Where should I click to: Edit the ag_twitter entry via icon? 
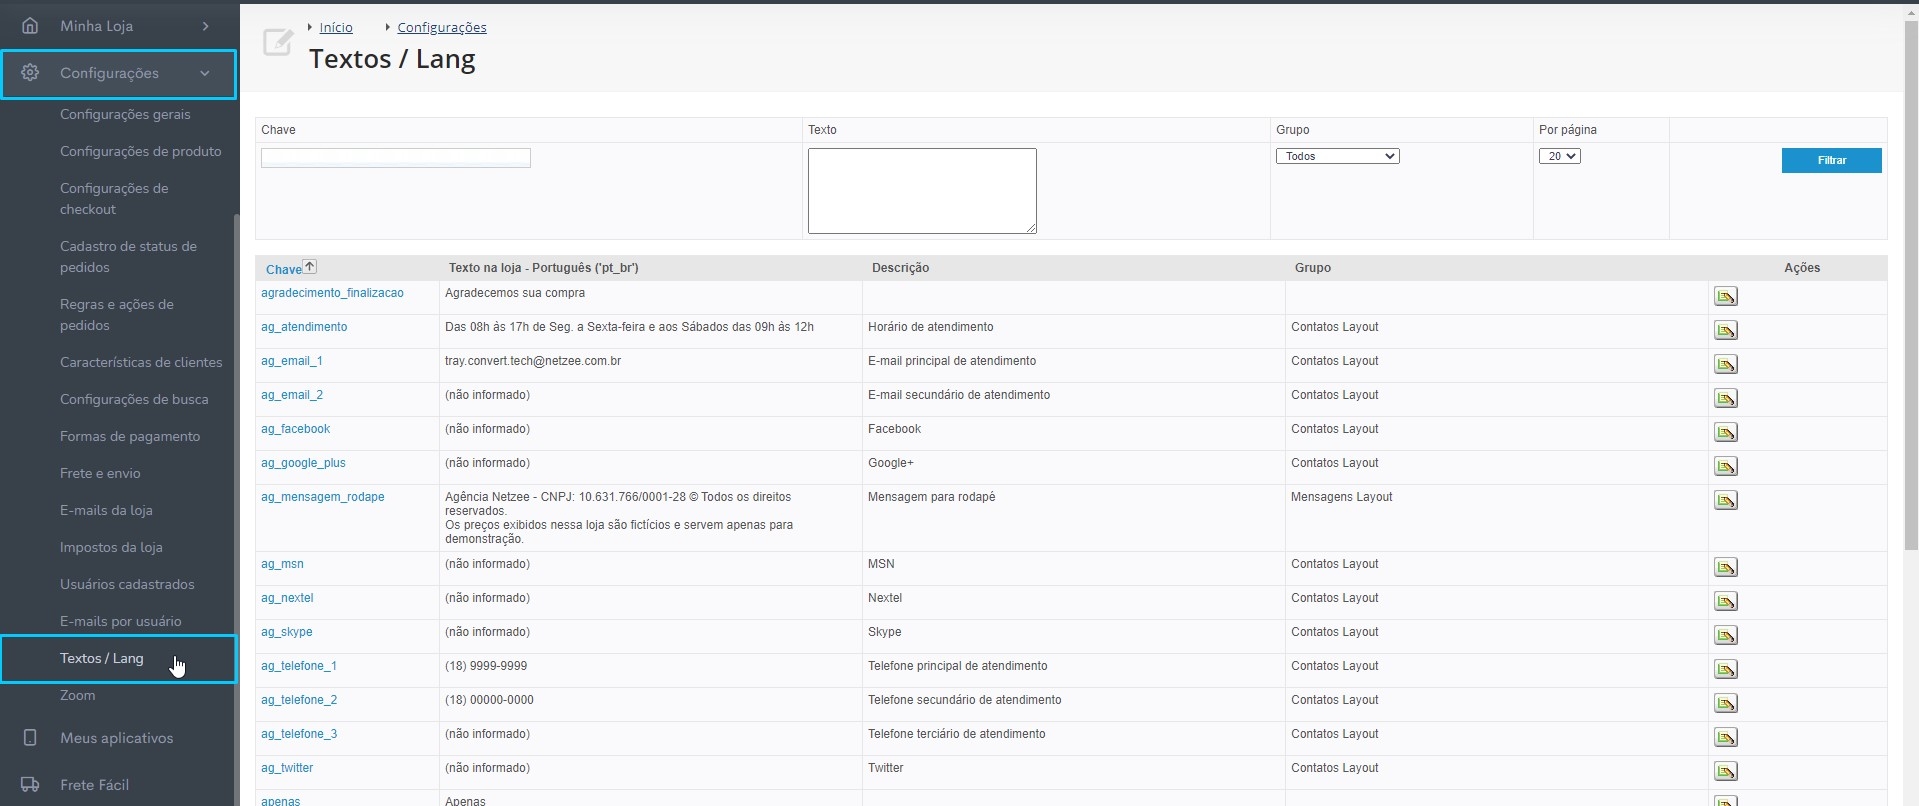[x=1725, y=772]
